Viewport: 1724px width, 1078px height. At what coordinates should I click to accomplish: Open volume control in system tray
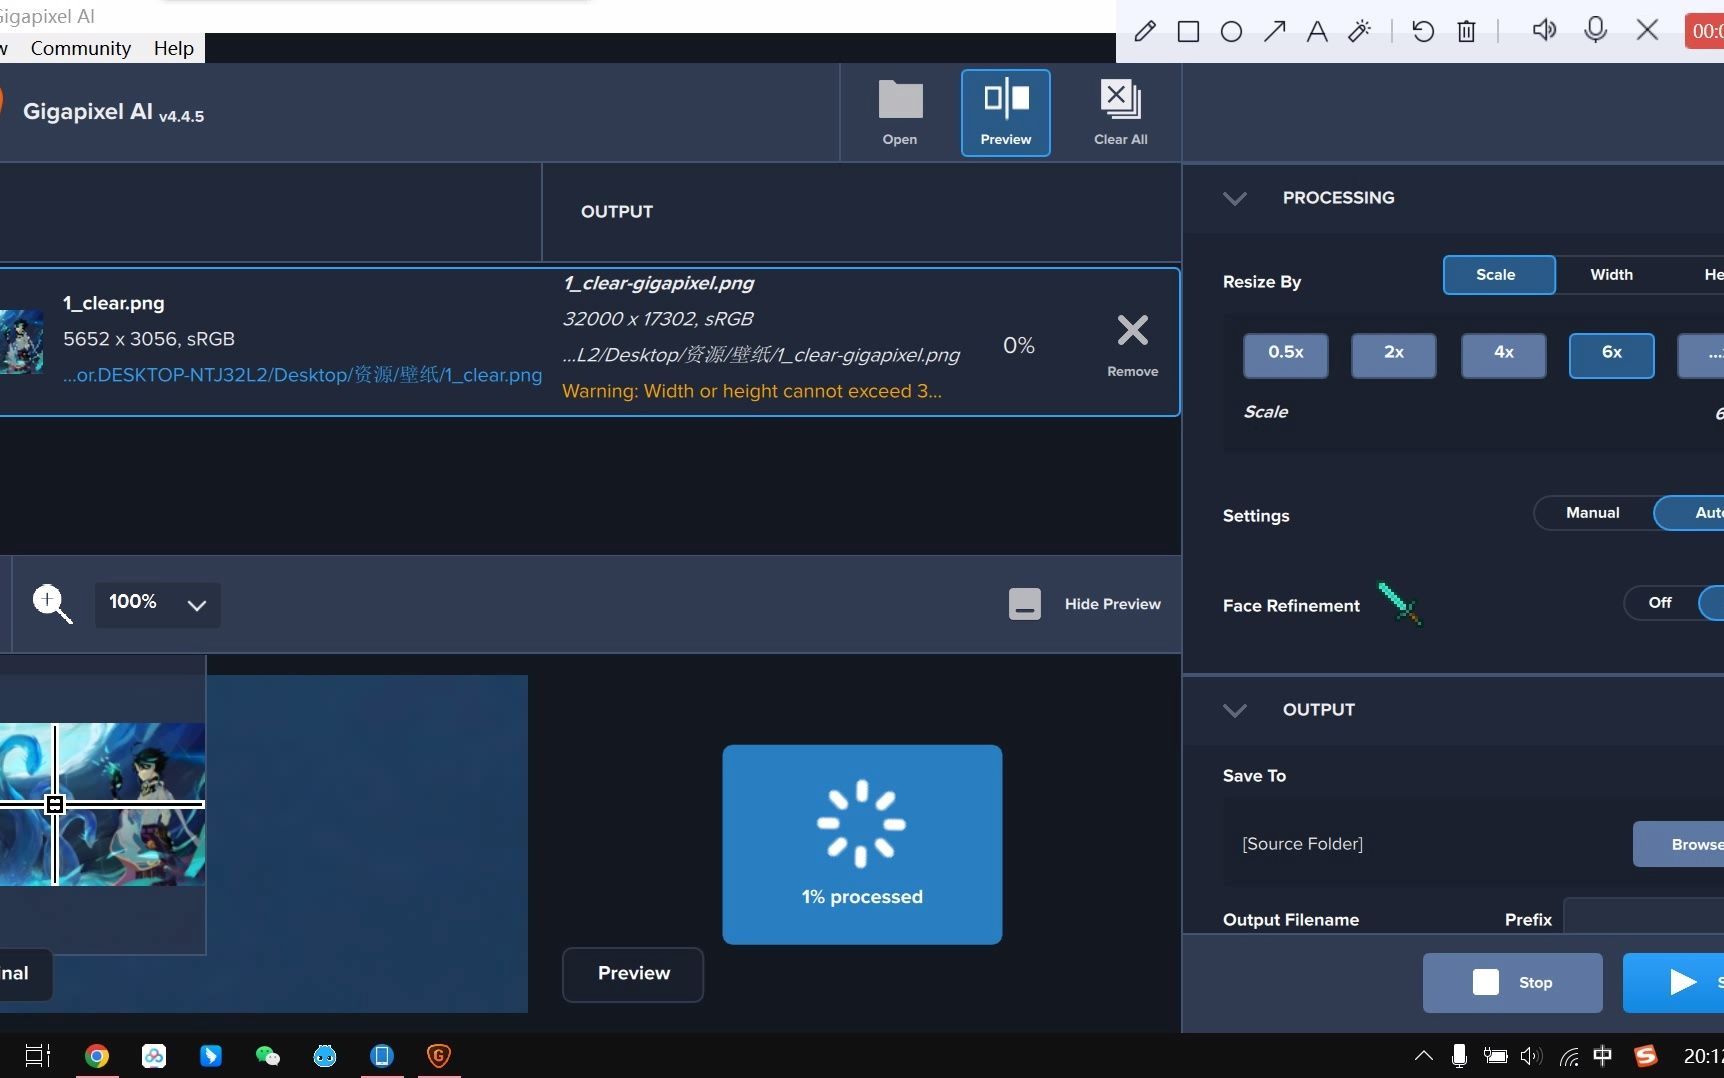pos(1531,1056)
